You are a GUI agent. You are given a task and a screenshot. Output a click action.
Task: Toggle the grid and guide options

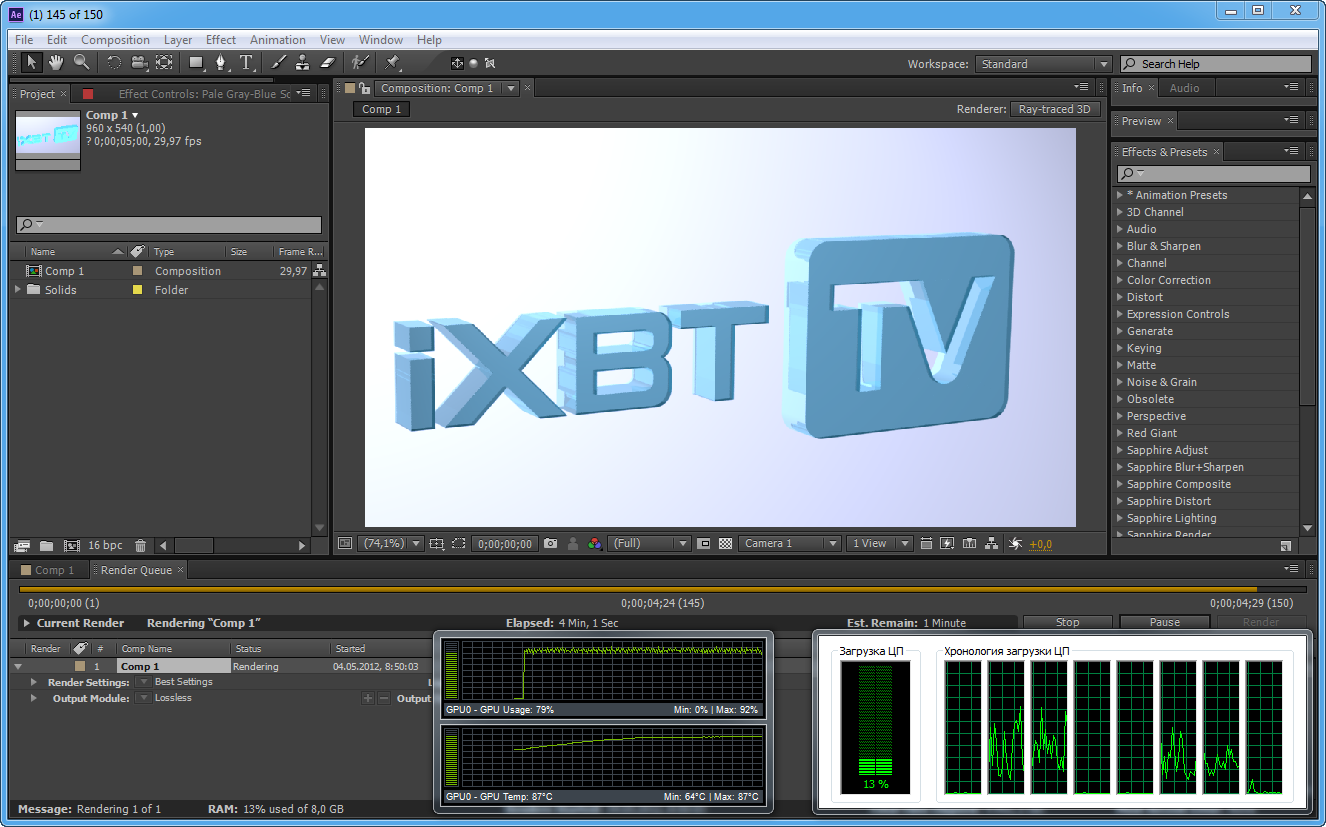[436, 544]
